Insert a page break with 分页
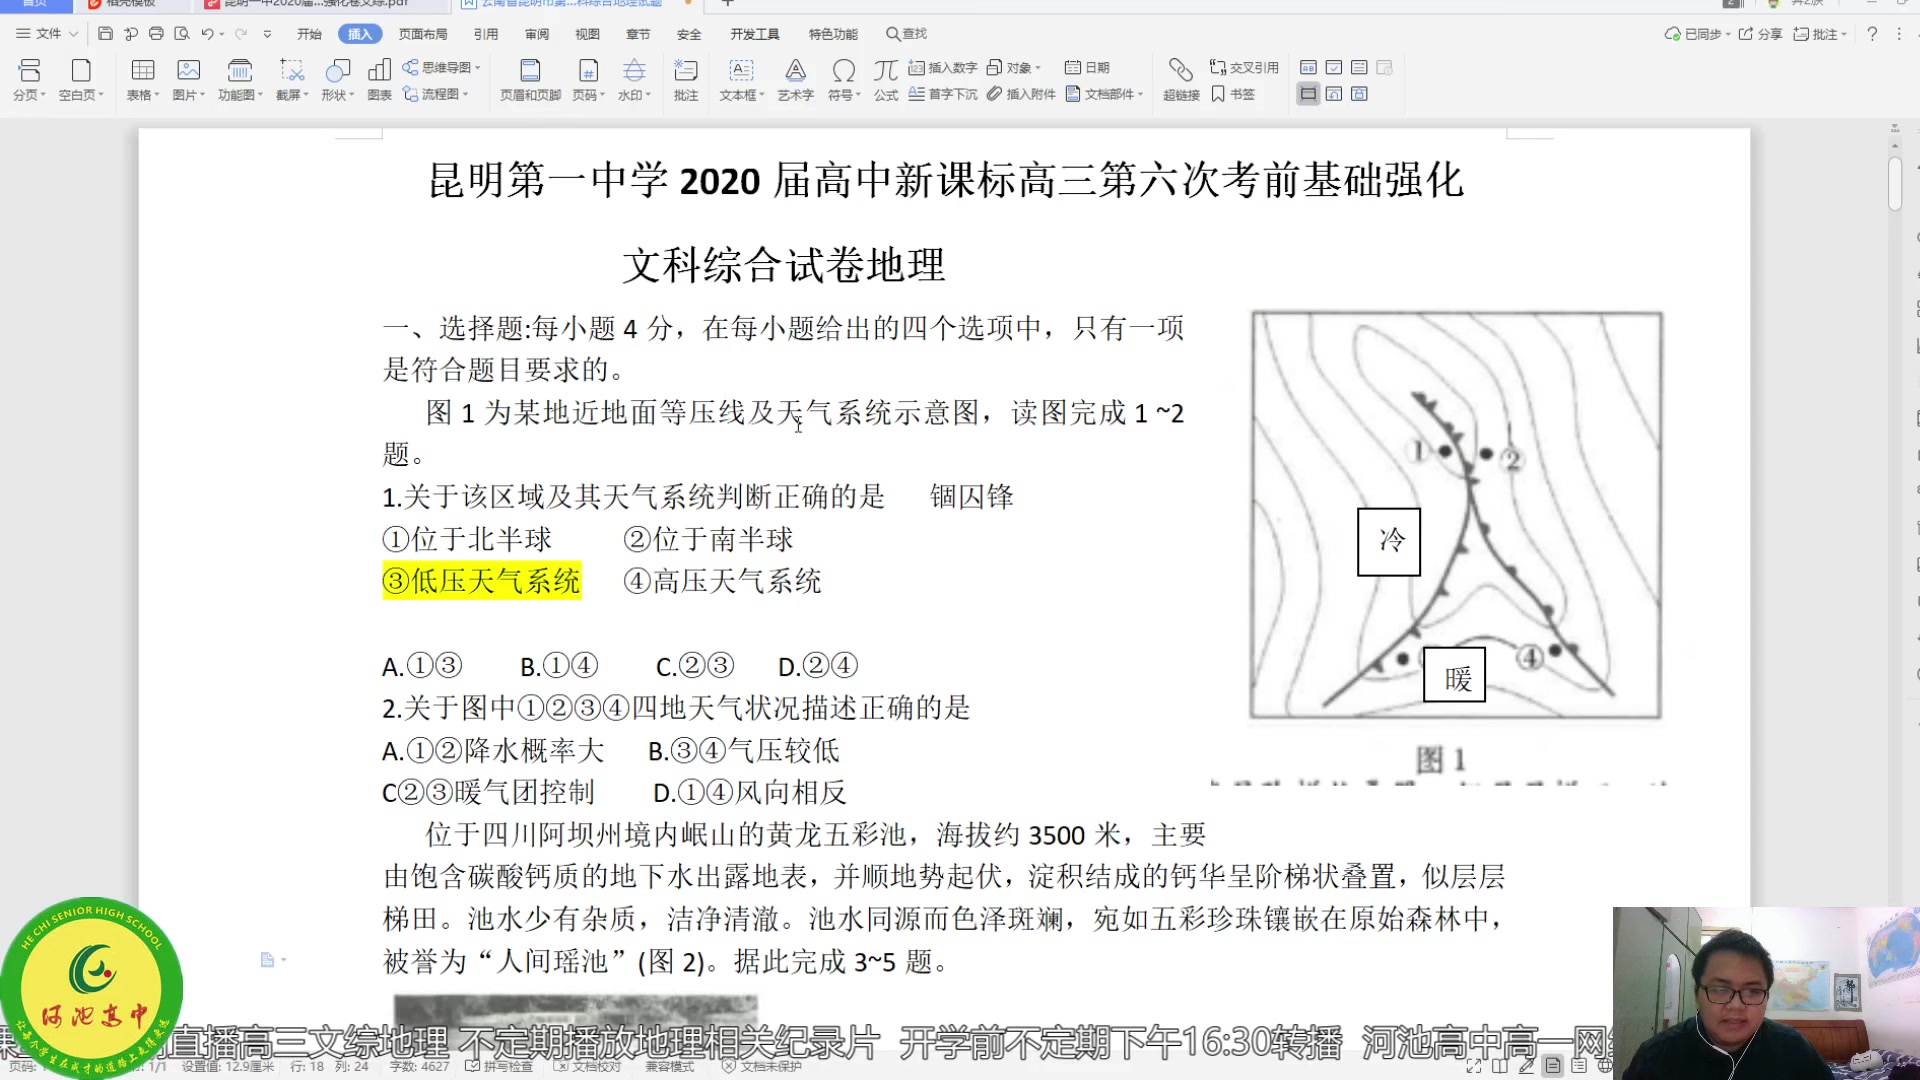1920x1080 pixels. point(29,80)
